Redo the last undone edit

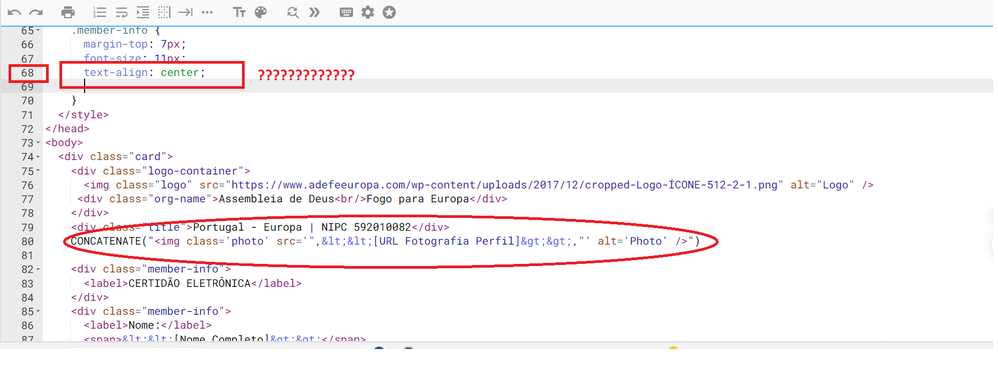point(36,12)
